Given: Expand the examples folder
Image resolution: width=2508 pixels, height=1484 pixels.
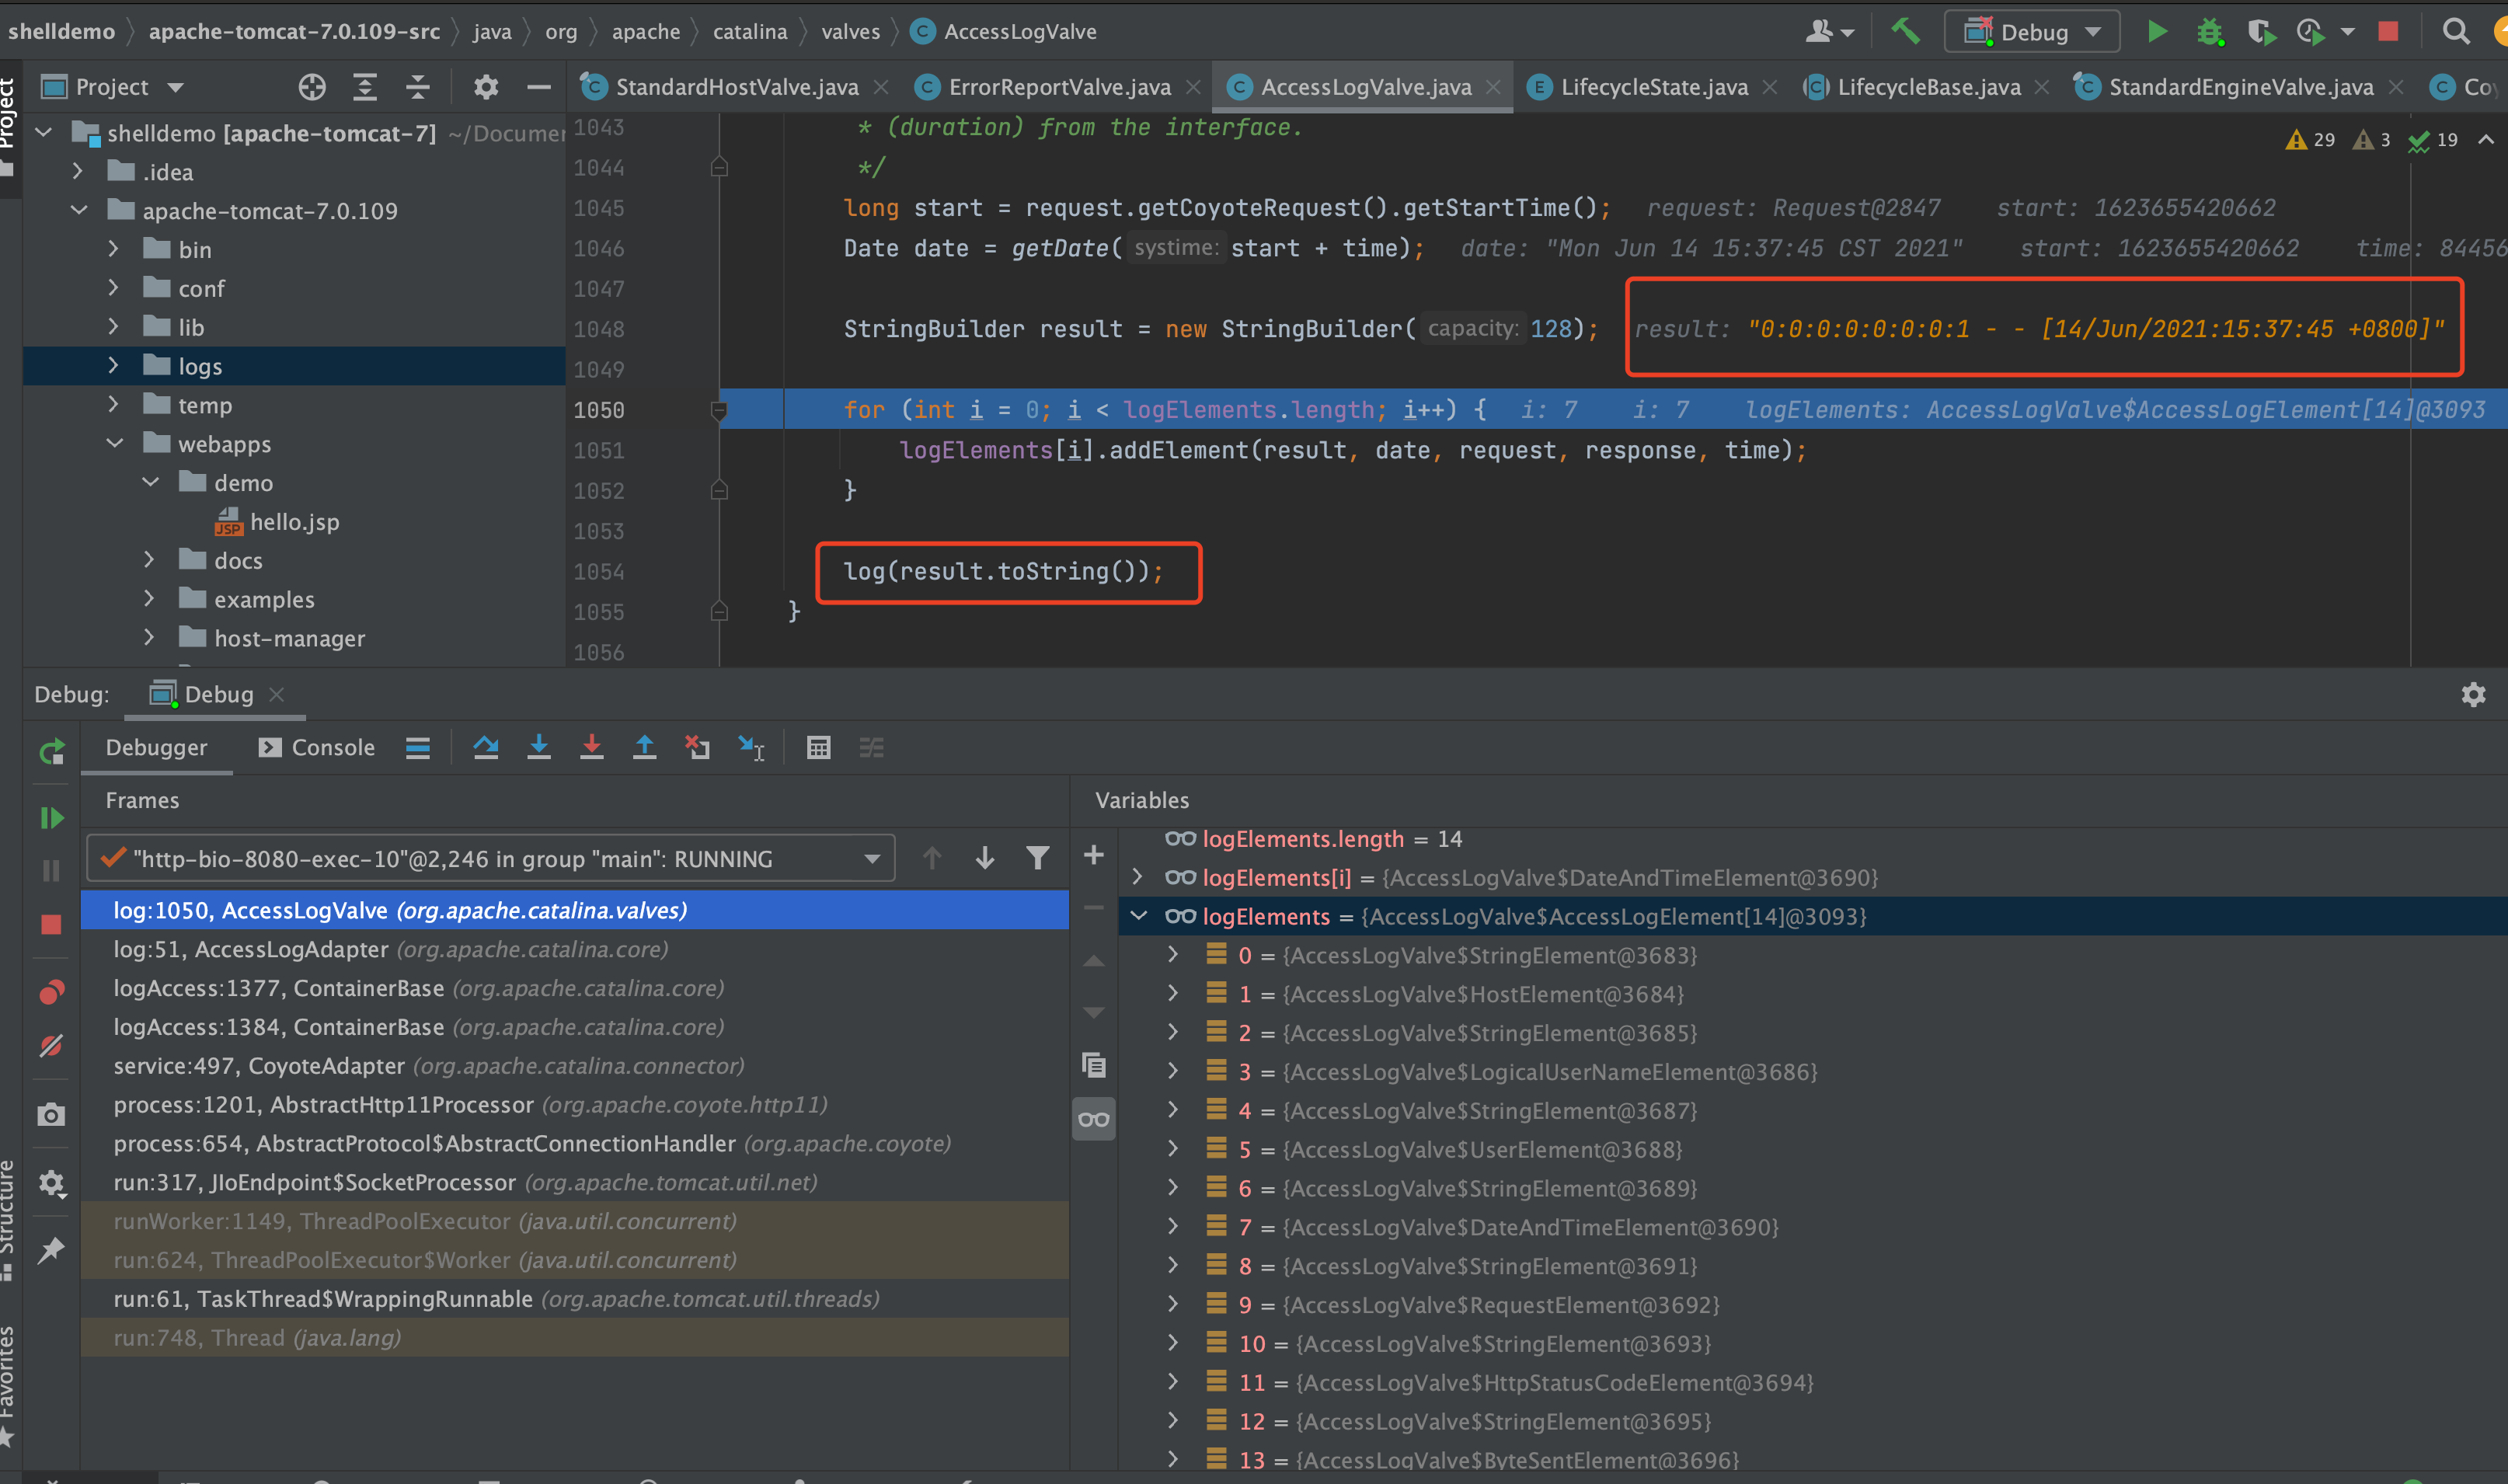Looking at the screenshot, I should coord(149,599).
